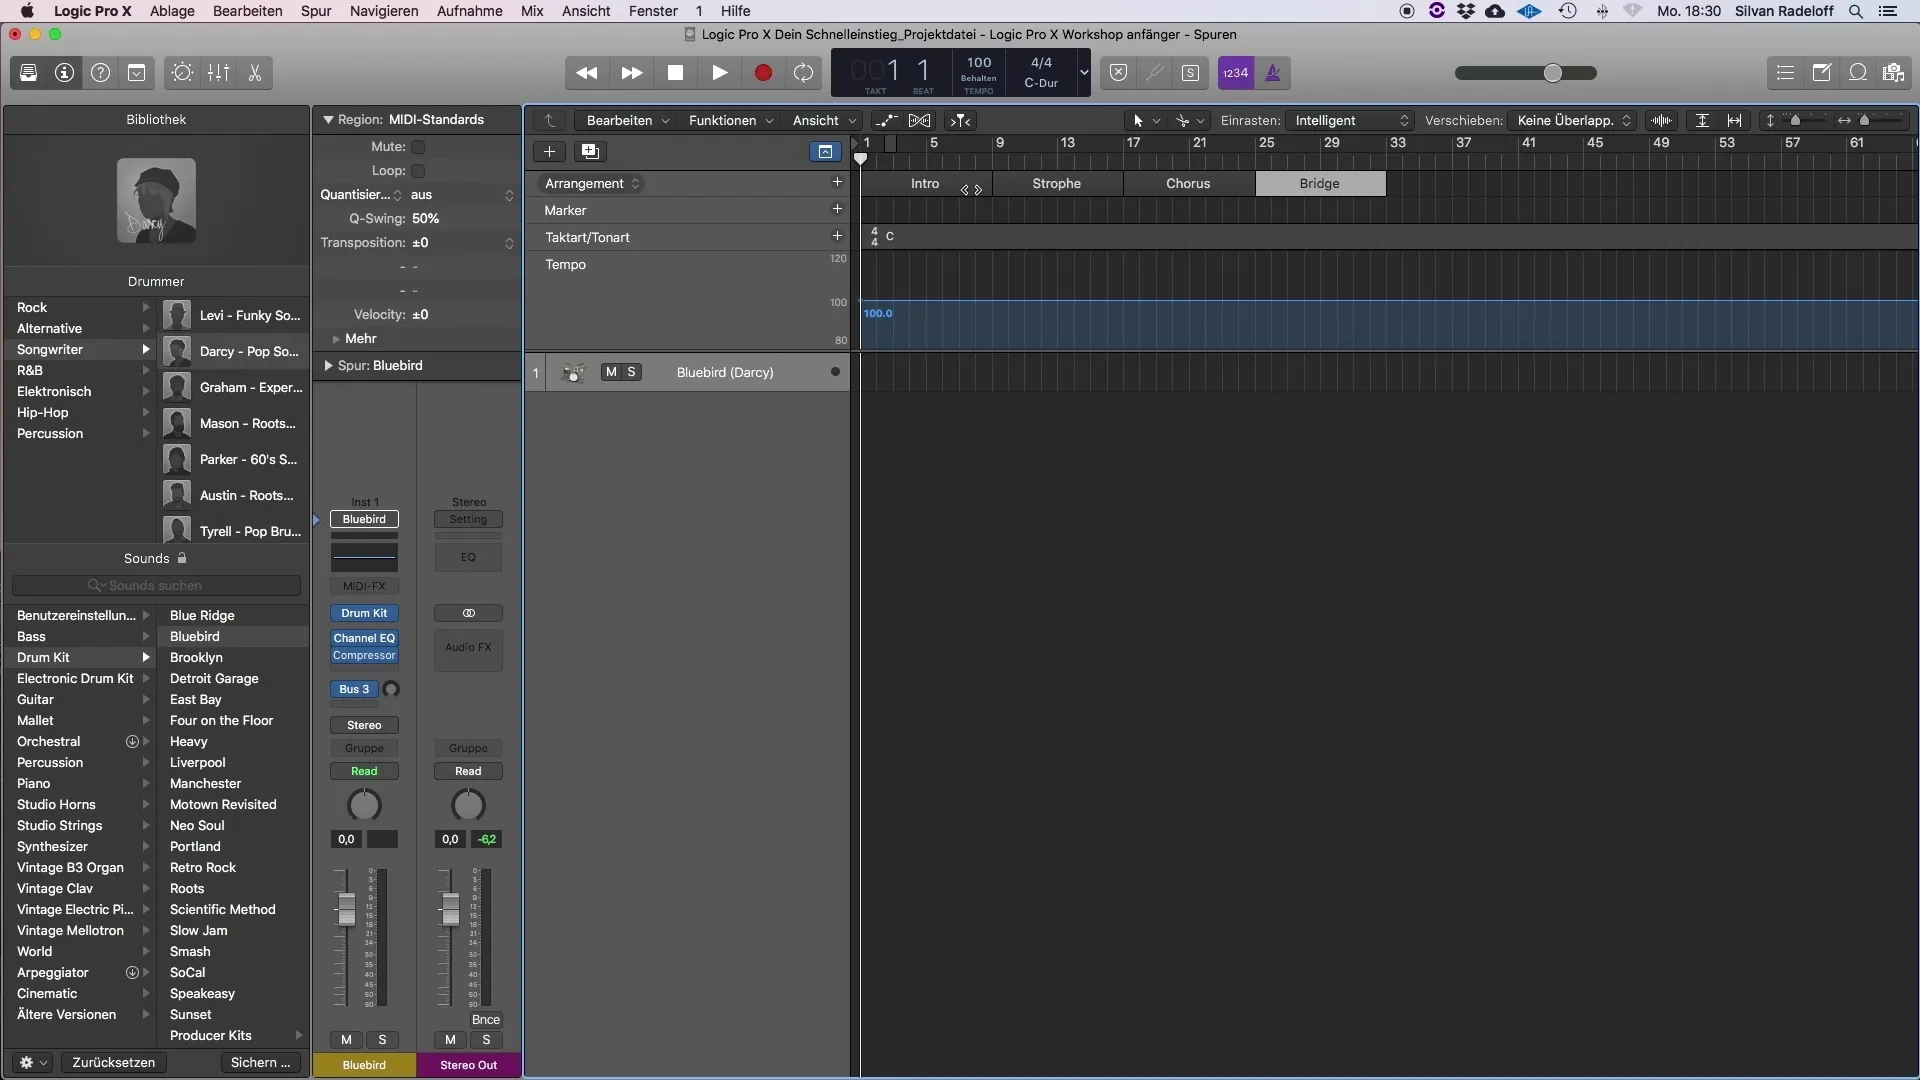Toggle Mute on Bluebird Darcy track

coord(611,372)
